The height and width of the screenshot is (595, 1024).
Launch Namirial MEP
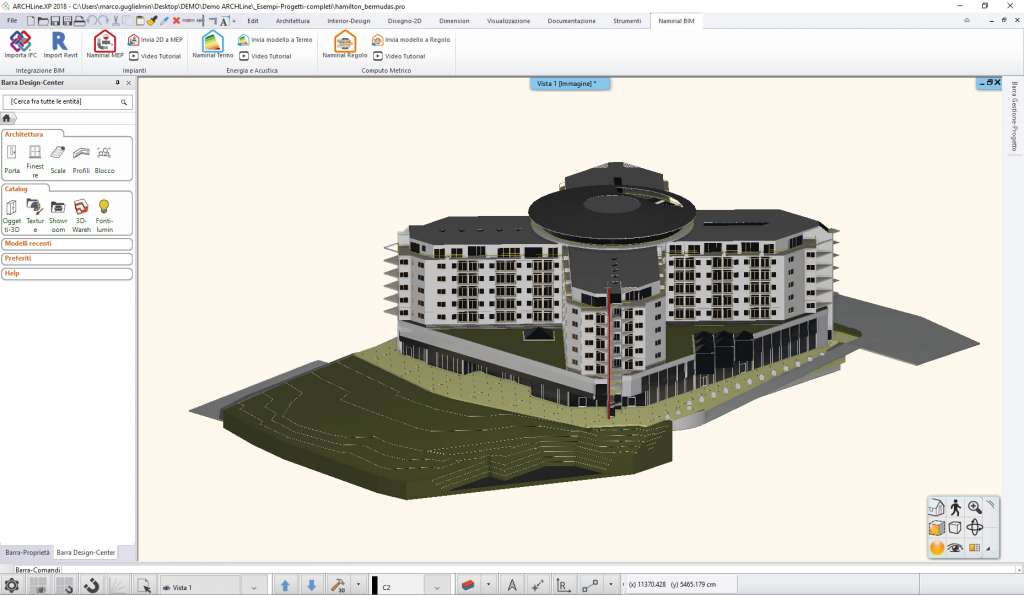pos(104,42)
